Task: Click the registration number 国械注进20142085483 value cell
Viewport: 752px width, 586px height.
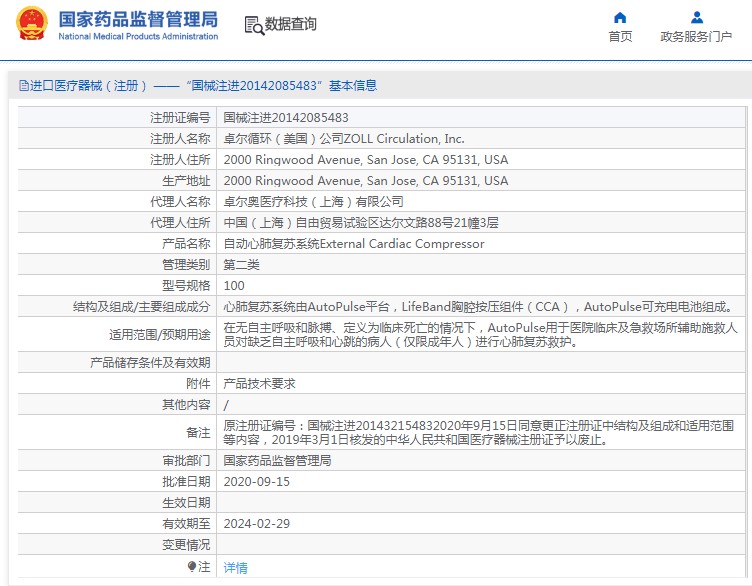Action: click(x=286, y=118)
